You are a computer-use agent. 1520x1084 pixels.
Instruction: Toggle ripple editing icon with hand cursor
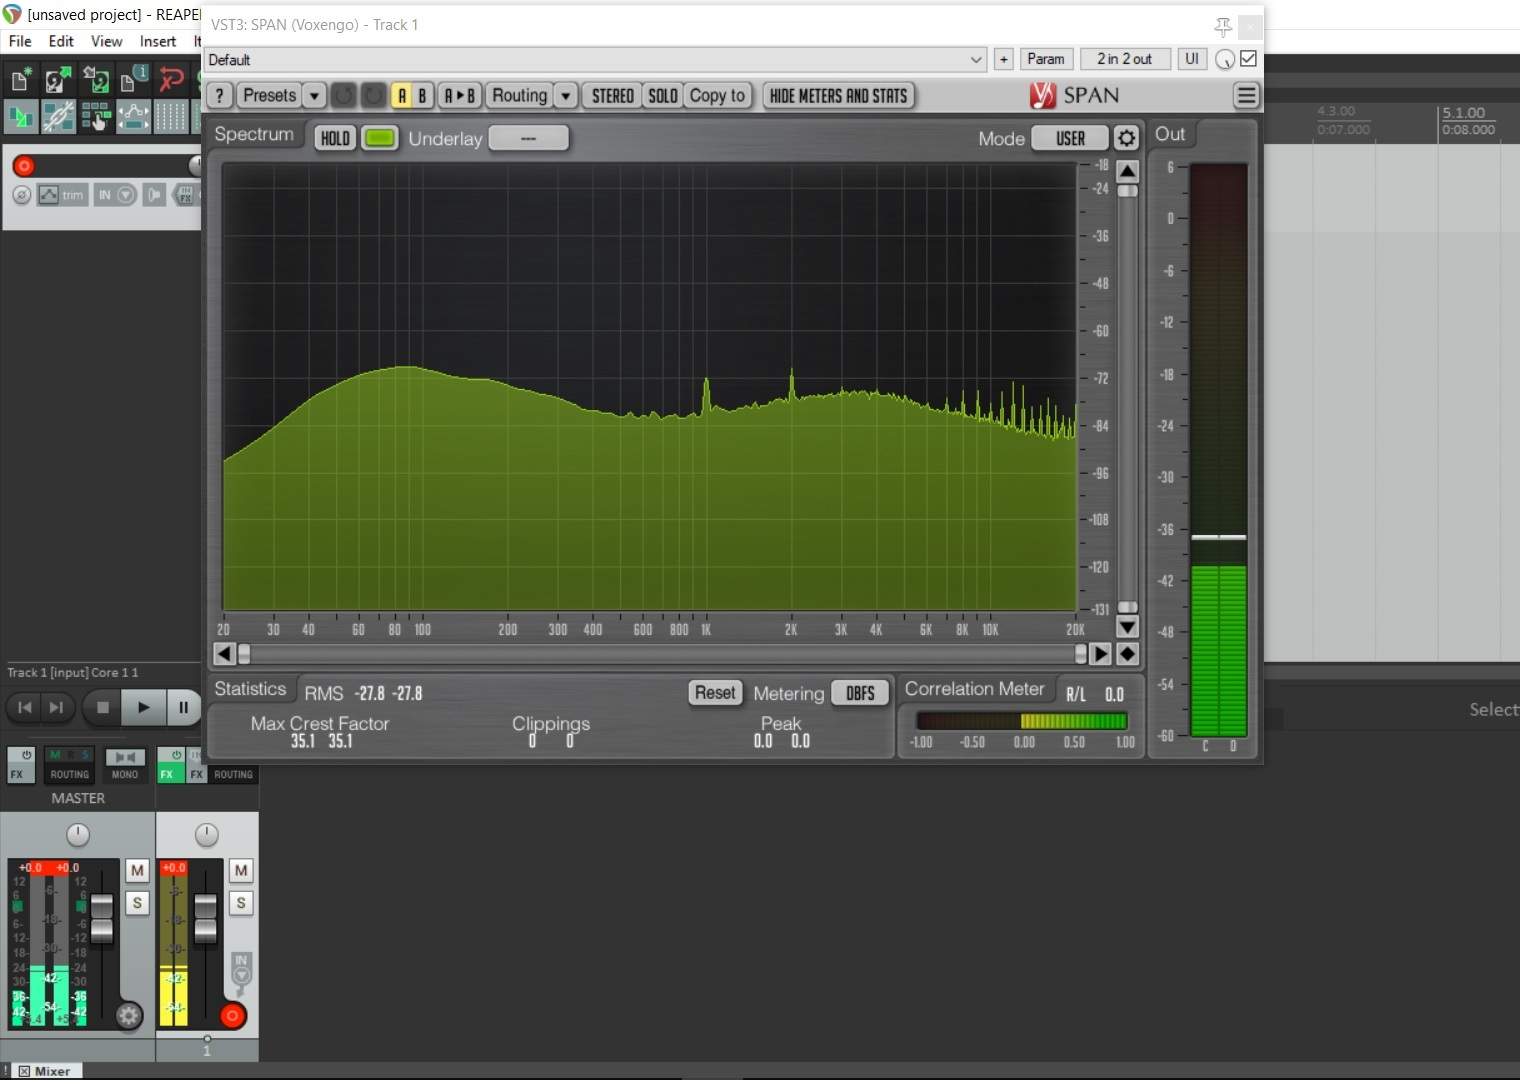click(x=96, y=117)
